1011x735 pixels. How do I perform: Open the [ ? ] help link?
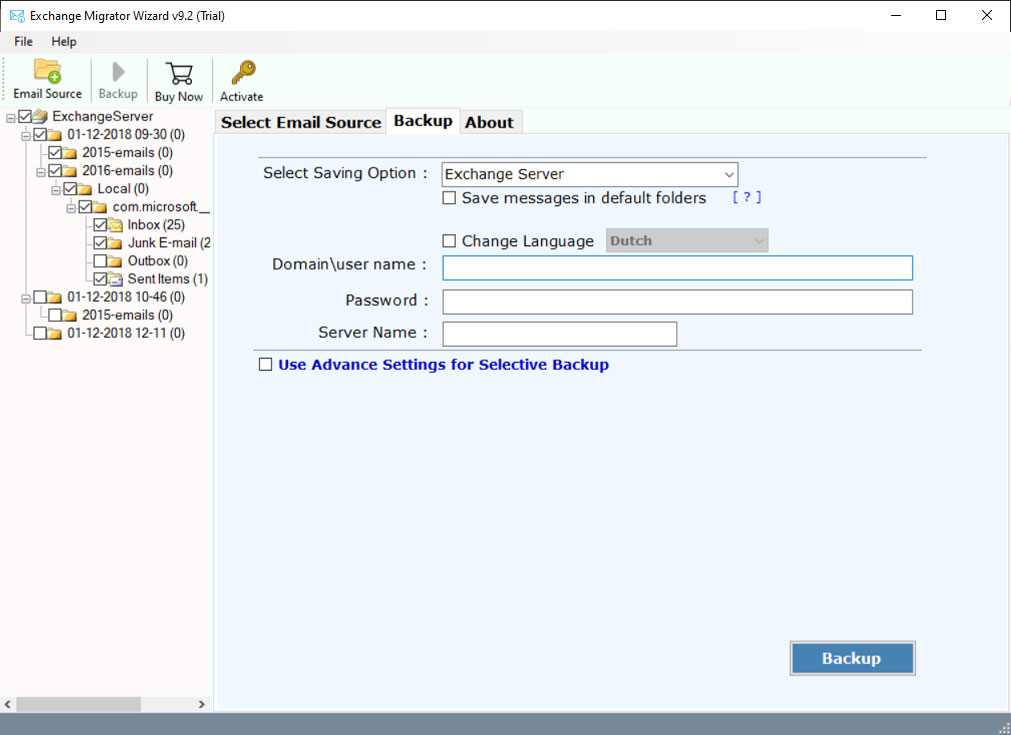(747, 197)
